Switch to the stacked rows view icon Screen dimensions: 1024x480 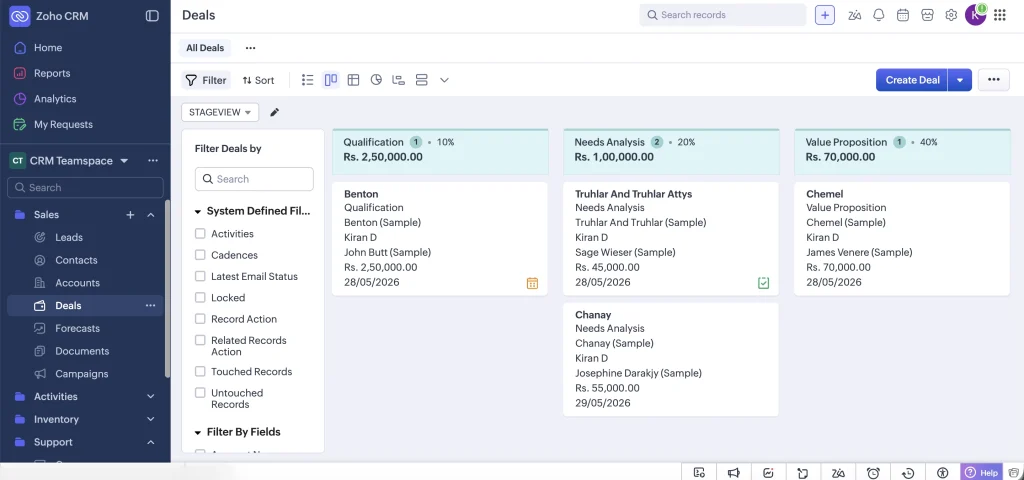click(421, 80)
